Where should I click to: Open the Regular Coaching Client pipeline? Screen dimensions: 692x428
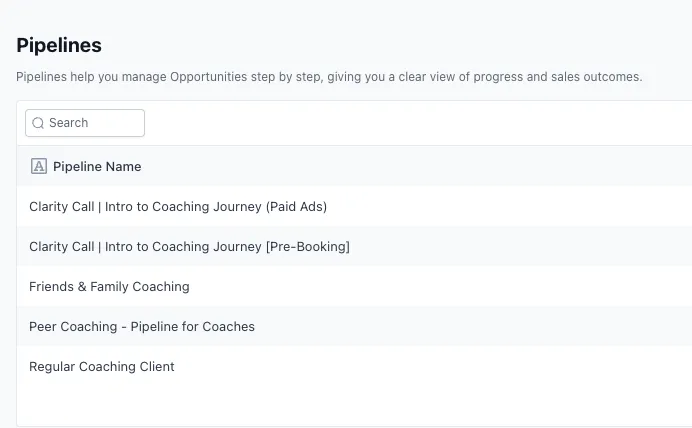pyautogui.click(x=102, y=367)
